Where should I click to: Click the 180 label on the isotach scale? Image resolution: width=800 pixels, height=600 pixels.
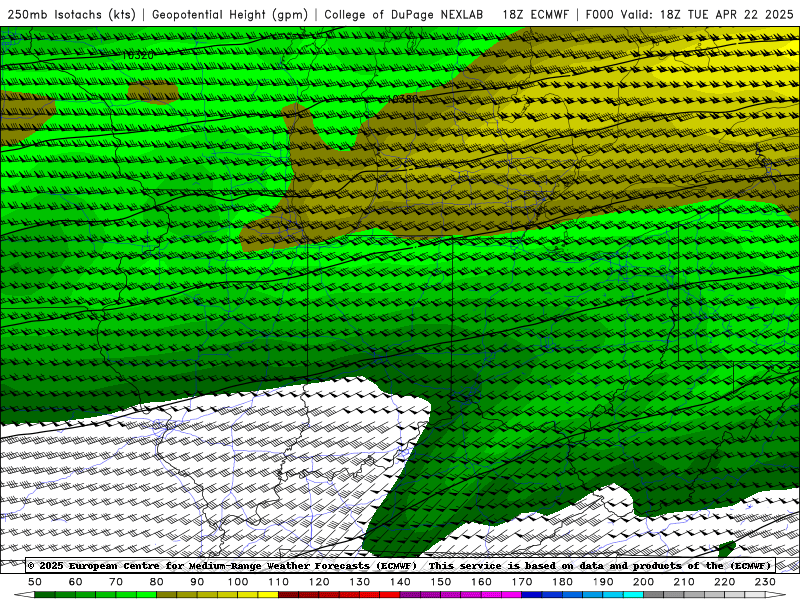coord(562,582)
